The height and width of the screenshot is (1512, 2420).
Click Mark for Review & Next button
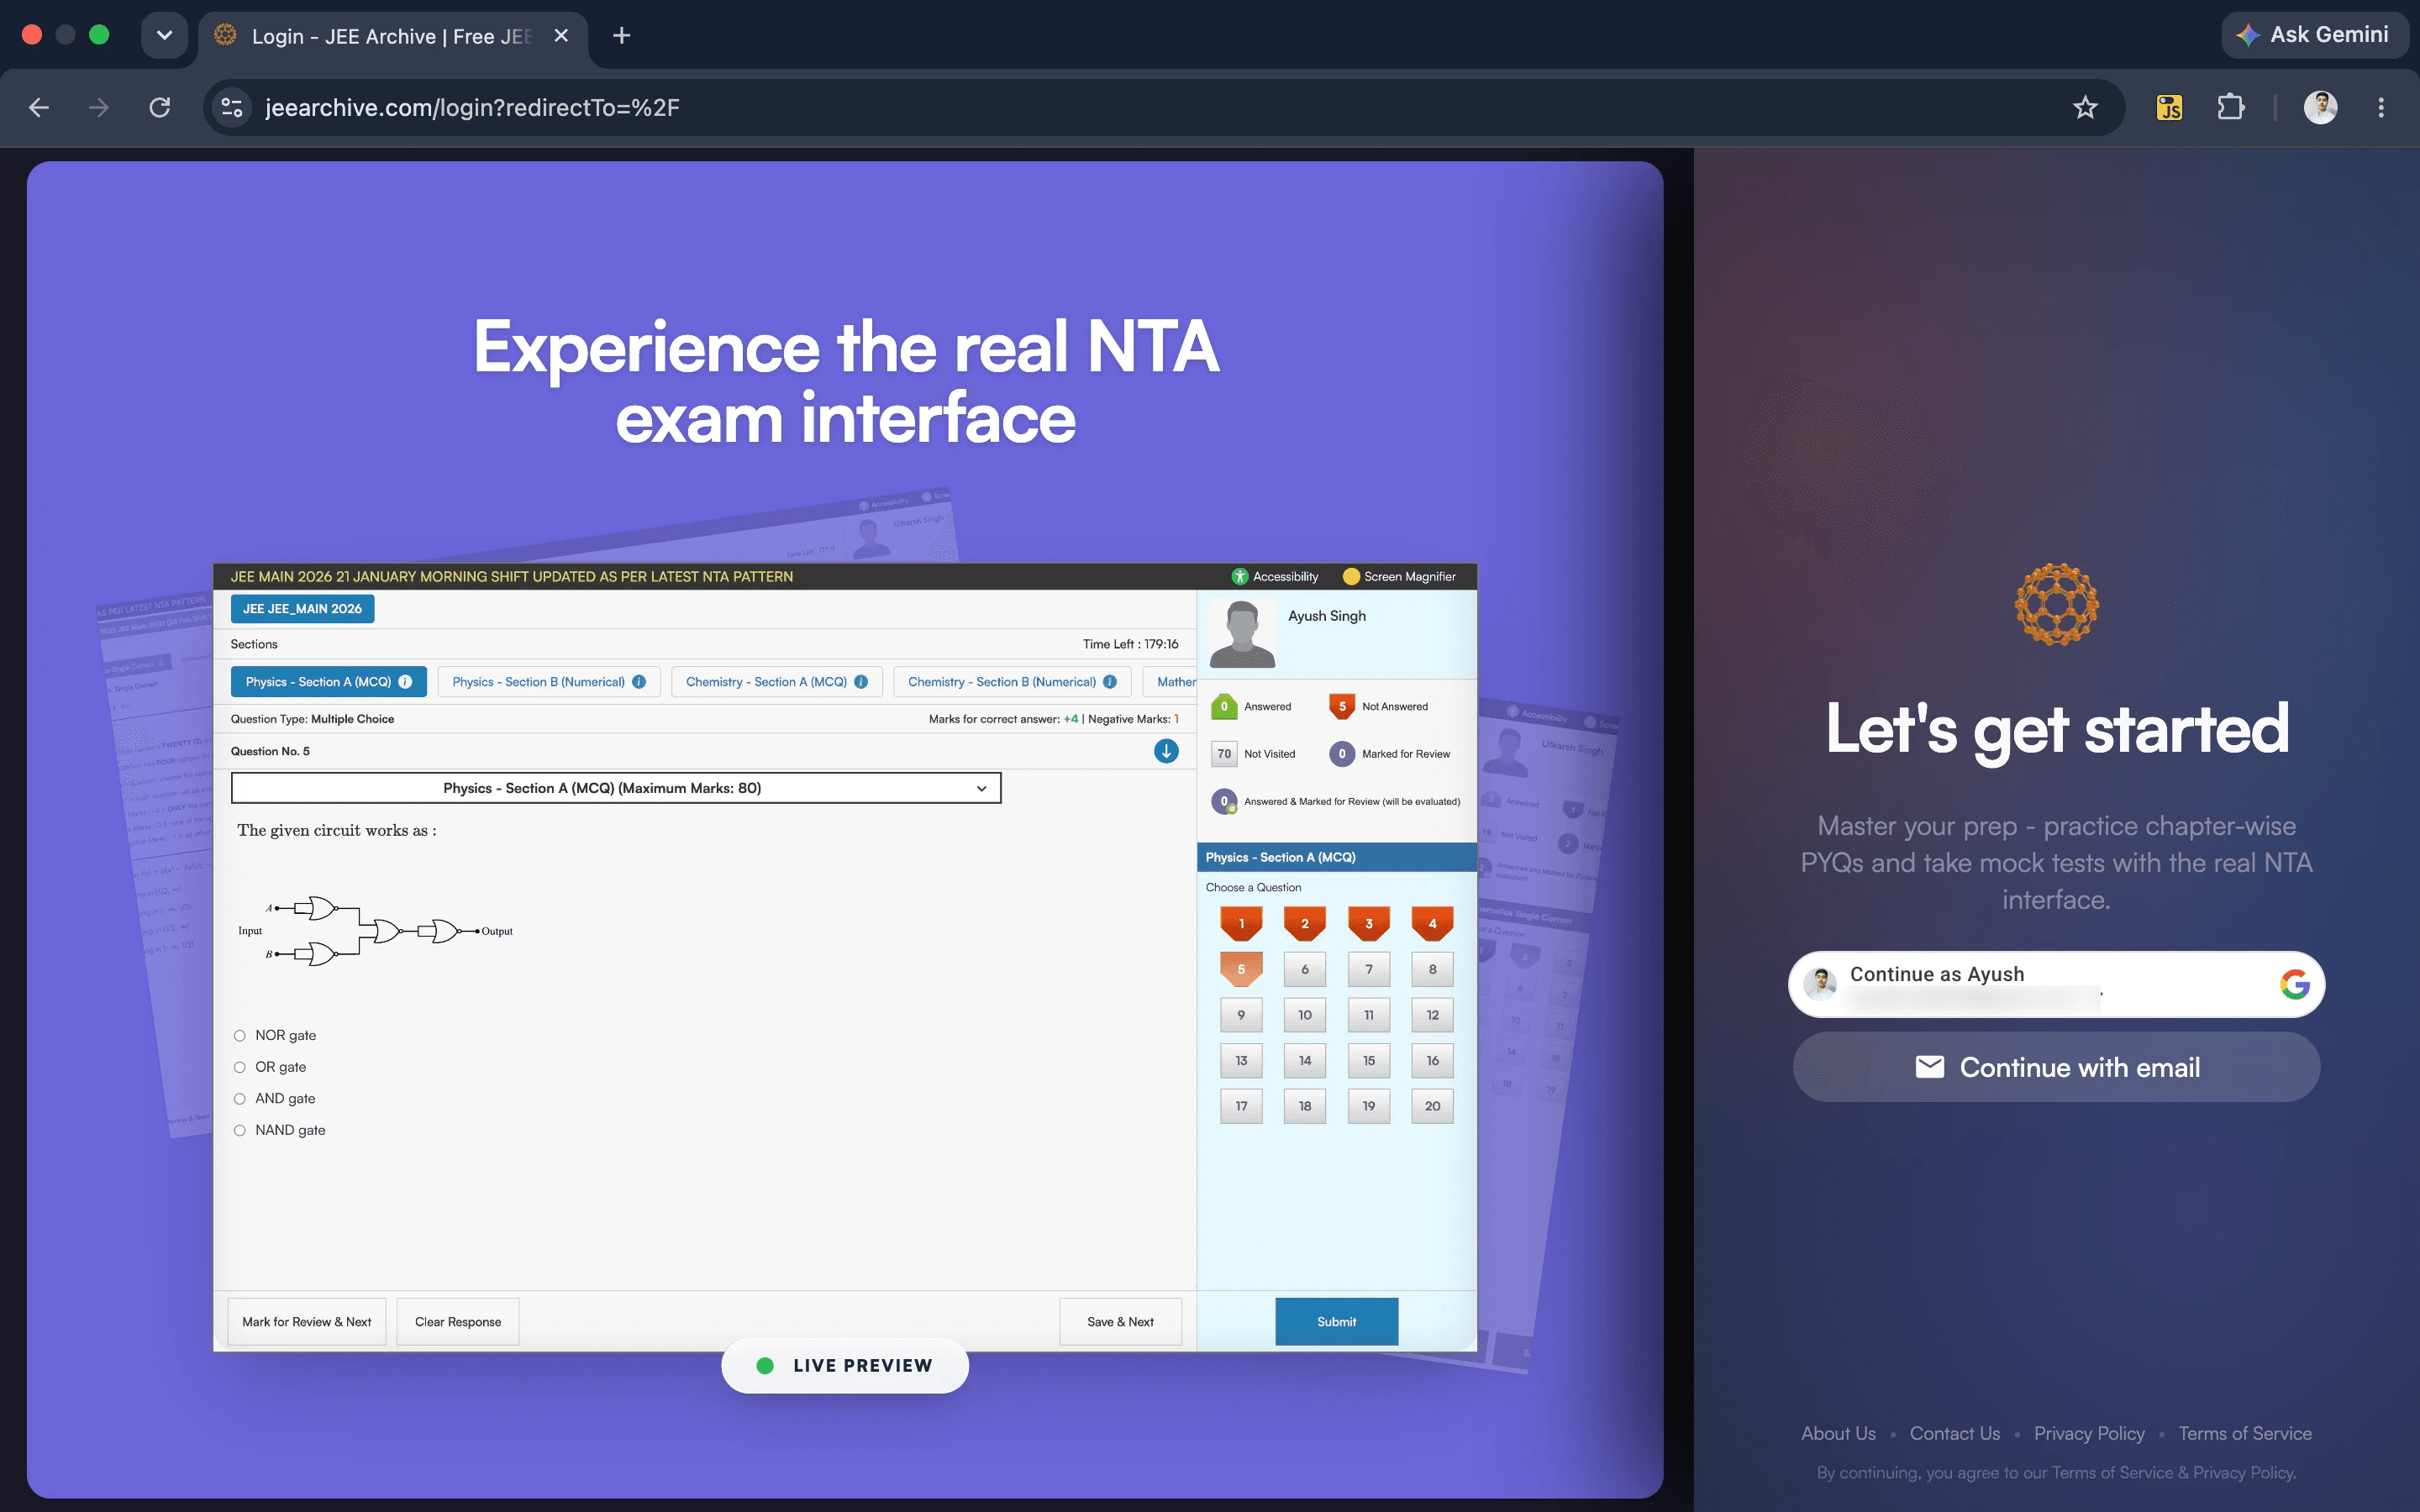pyautogui.click(x=306, y=1322)
